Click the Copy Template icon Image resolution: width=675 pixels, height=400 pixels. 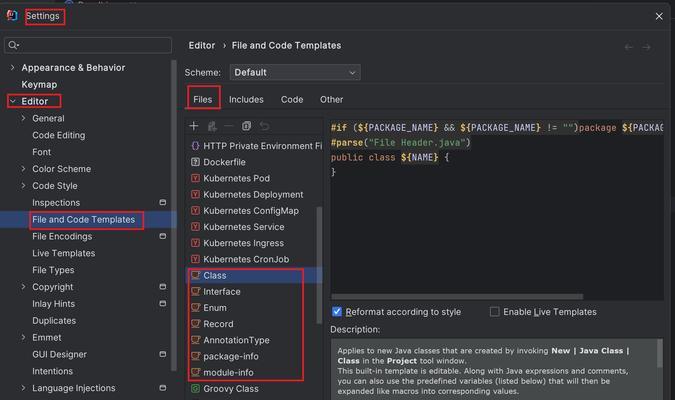click(246, 126)
